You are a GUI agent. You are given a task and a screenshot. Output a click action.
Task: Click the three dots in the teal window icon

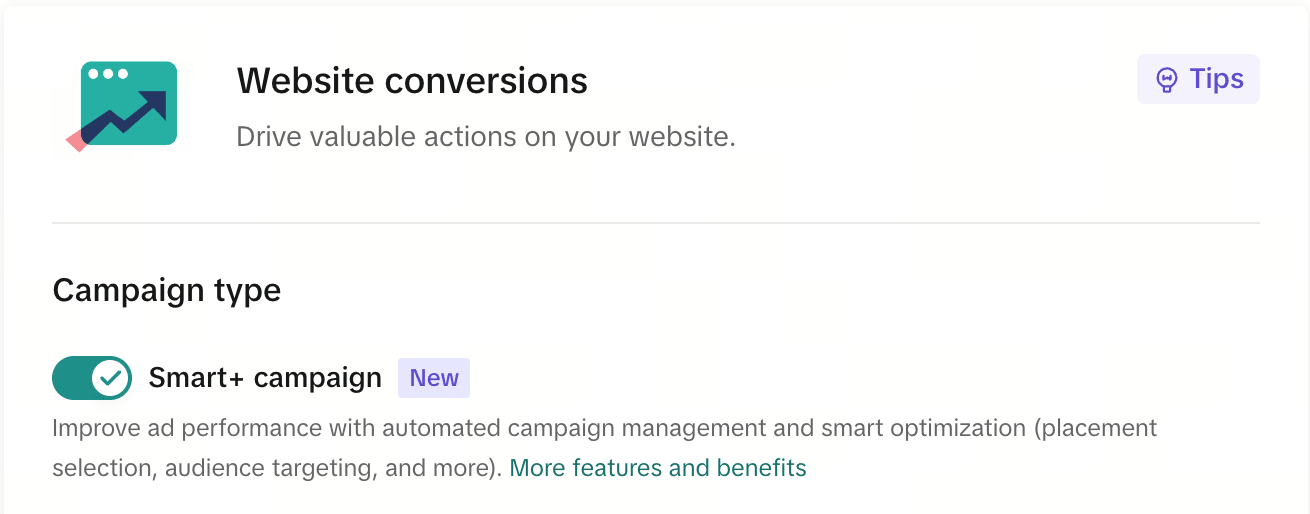pyautogui.click(x=108, y=74)
